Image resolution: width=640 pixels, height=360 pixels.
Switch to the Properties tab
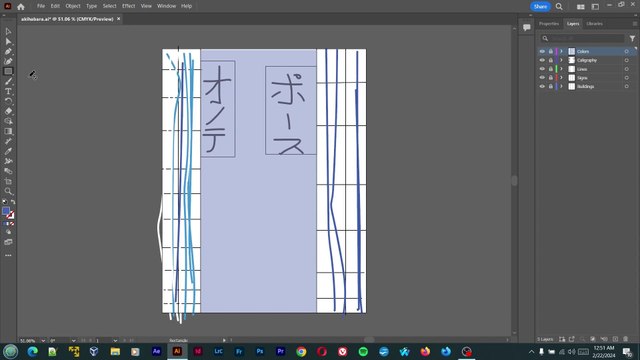pyautogui.click(x=549, y=24)
